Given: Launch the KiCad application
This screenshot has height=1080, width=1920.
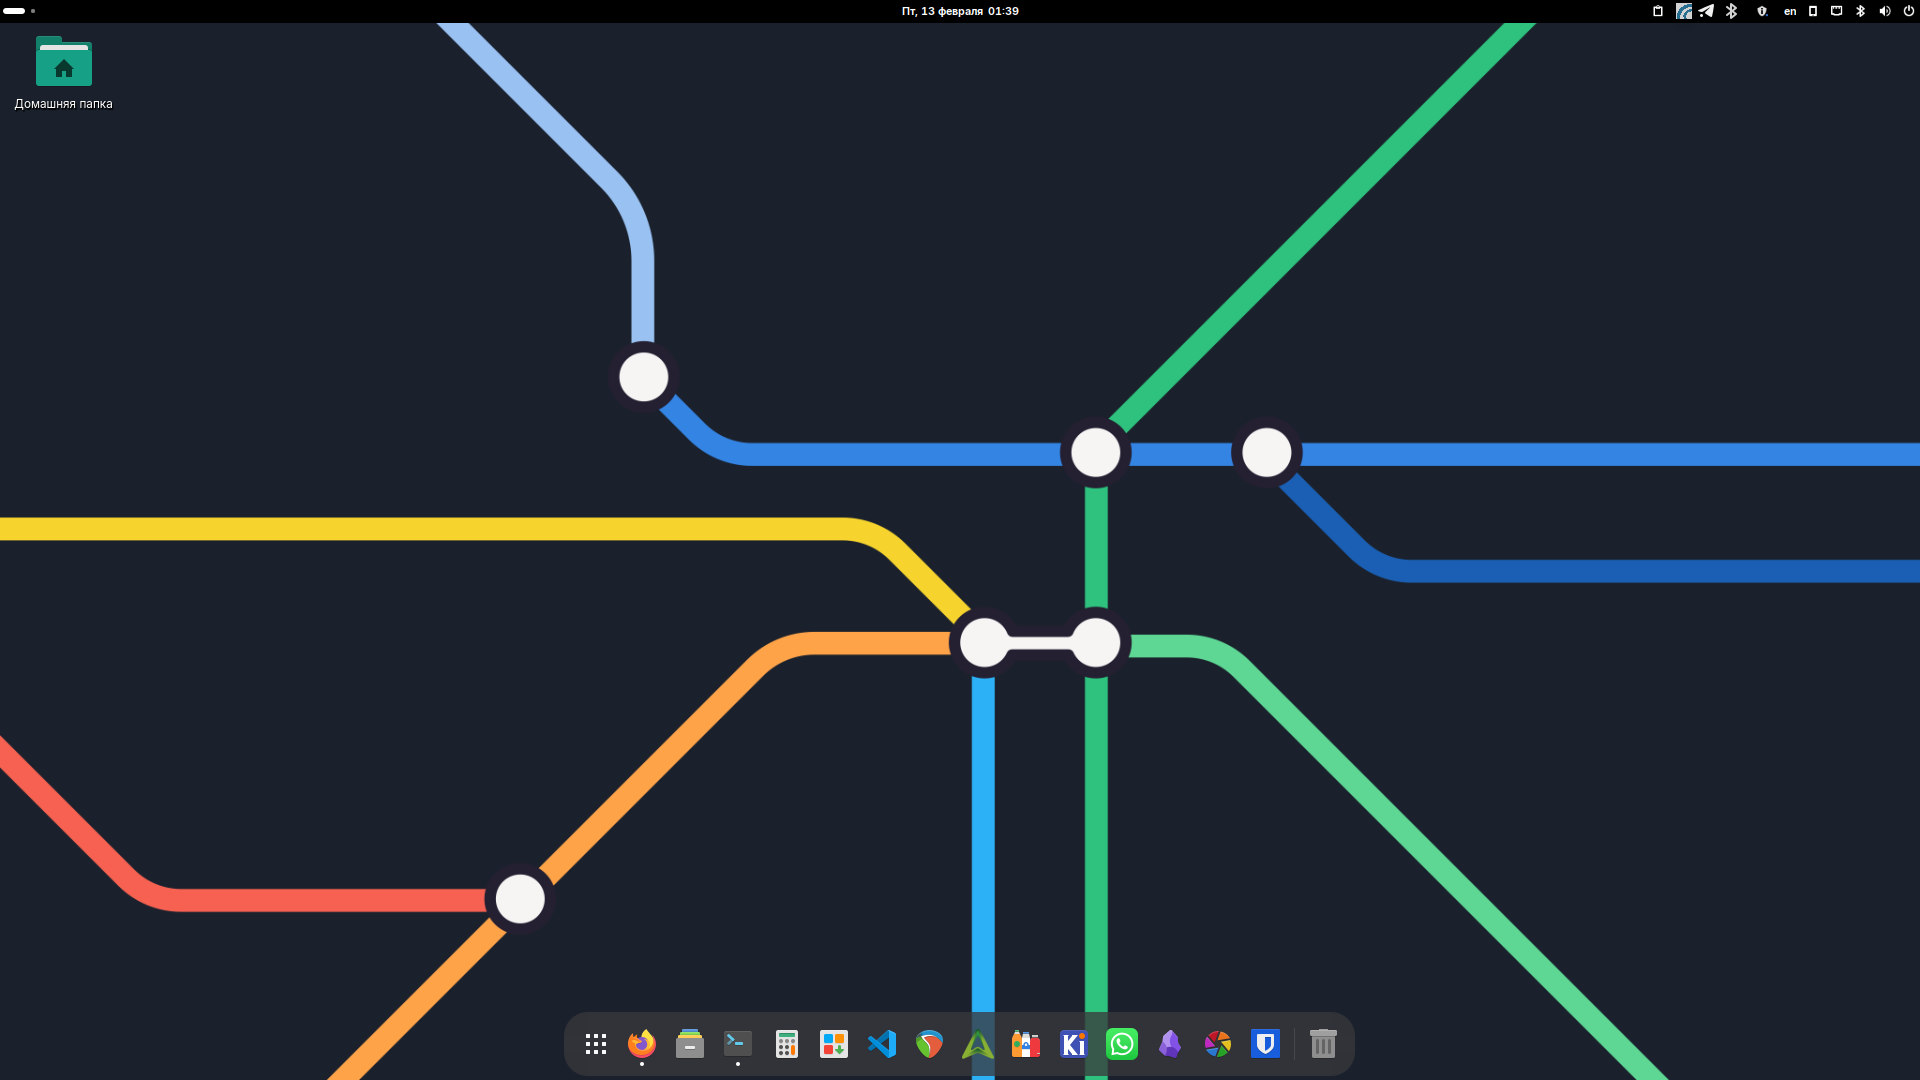Looking at the screenshot, I should tap(1074, 1044).
